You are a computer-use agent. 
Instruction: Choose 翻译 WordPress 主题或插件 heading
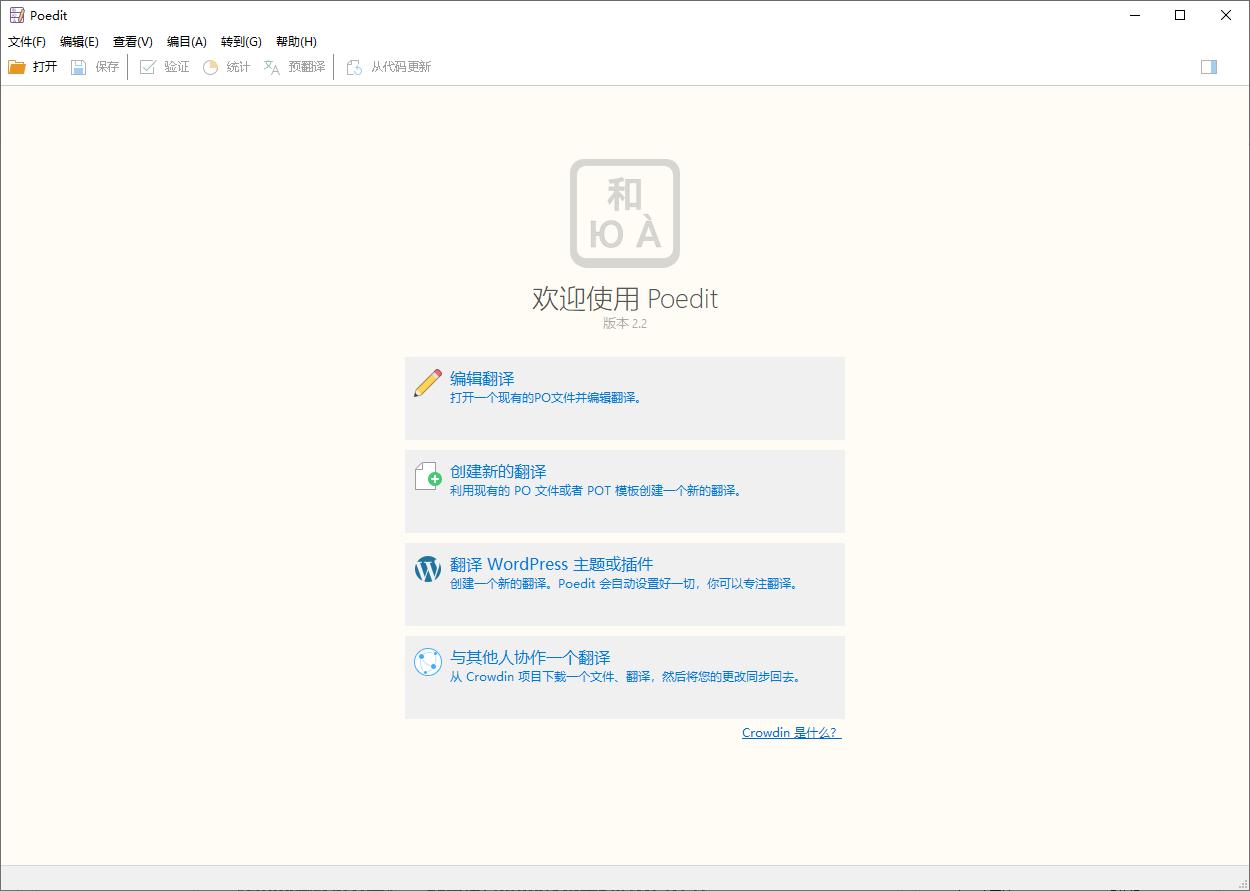(x=551, y=565)
